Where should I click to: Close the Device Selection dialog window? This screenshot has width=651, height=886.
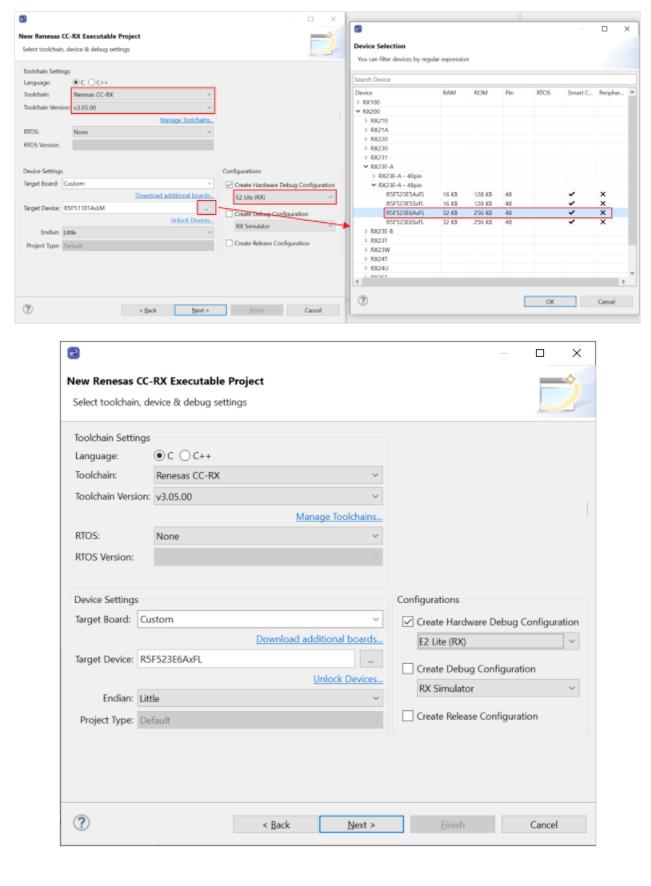[x=627, y=29]
